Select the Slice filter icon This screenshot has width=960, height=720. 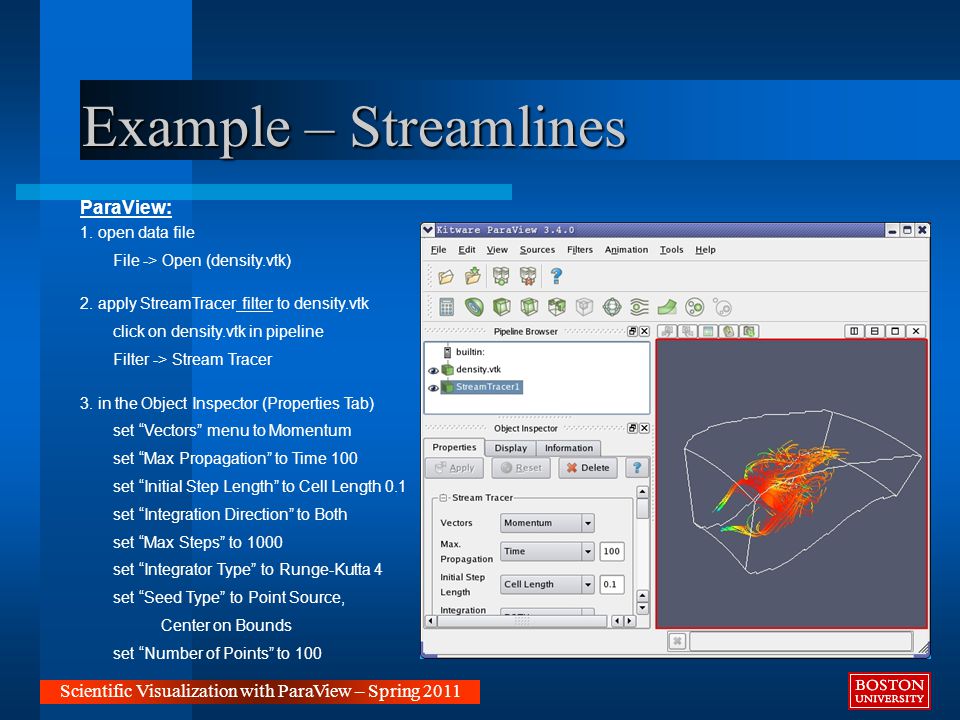click(529, 307)
